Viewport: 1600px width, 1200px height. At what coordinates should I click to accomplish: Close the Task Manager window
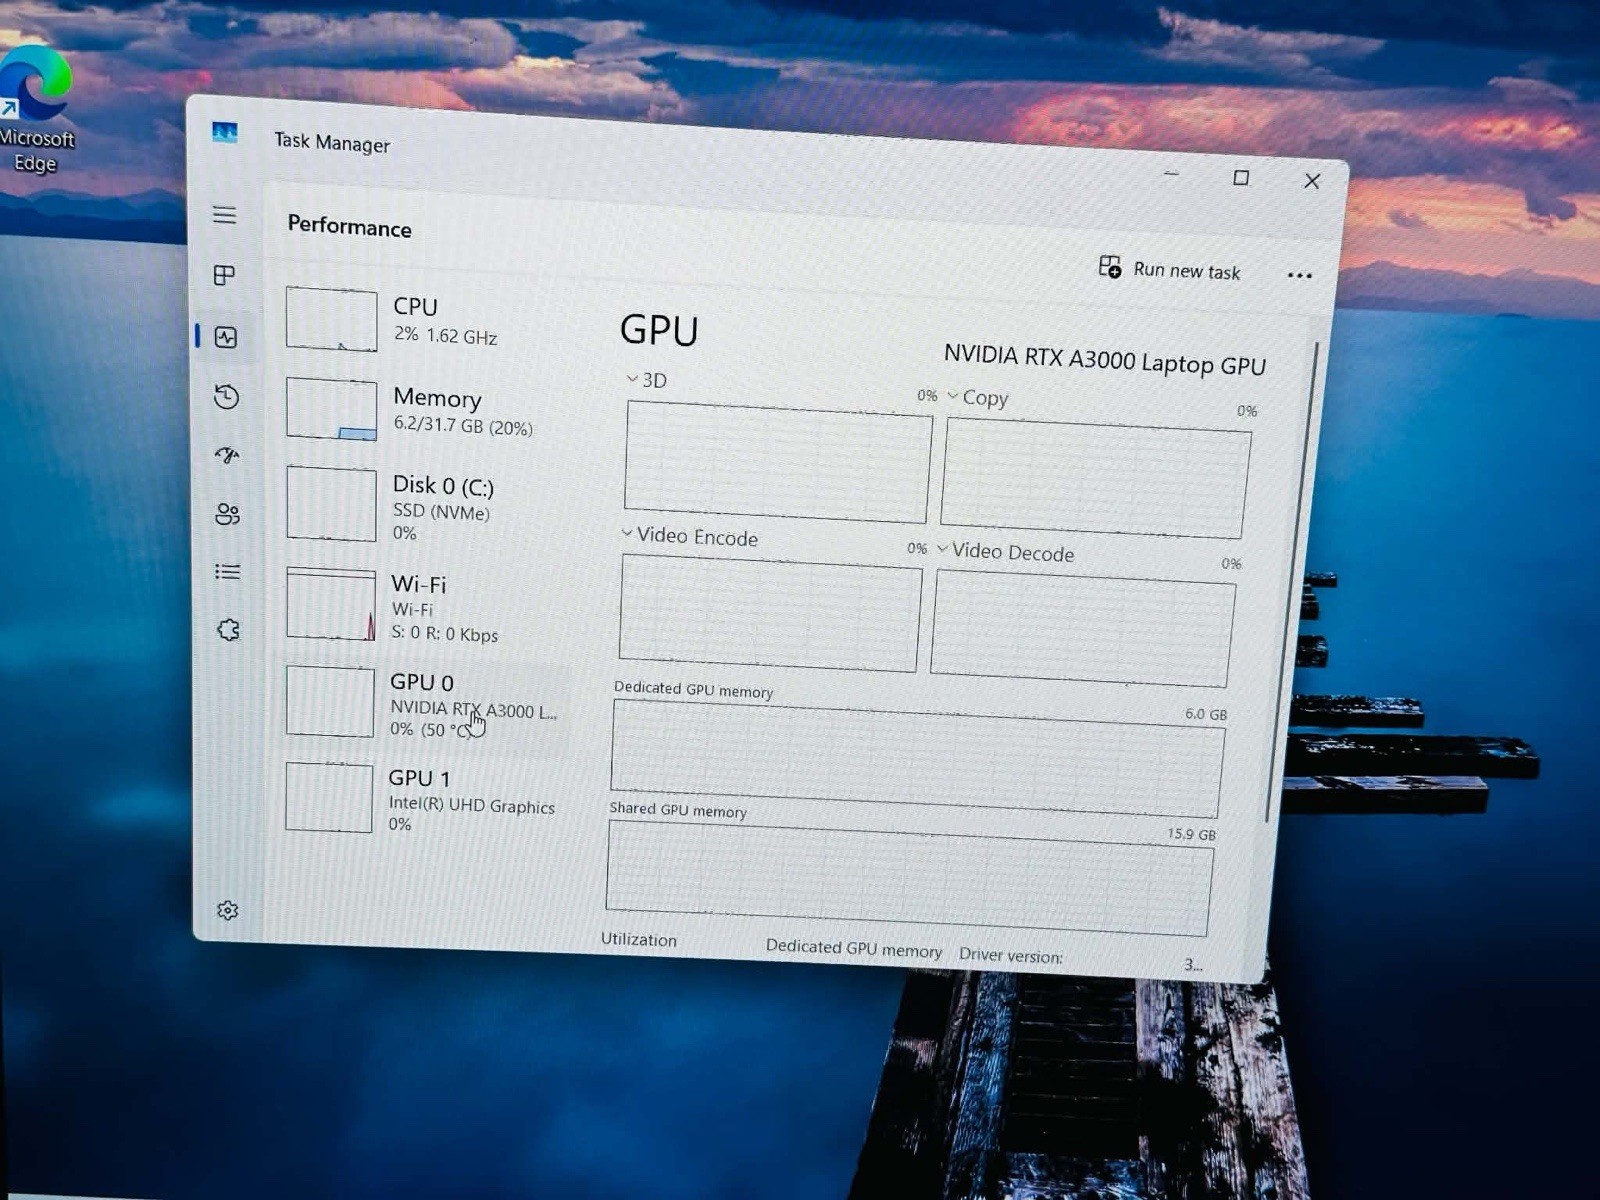pyautogui.click(x=1312, y=180)
